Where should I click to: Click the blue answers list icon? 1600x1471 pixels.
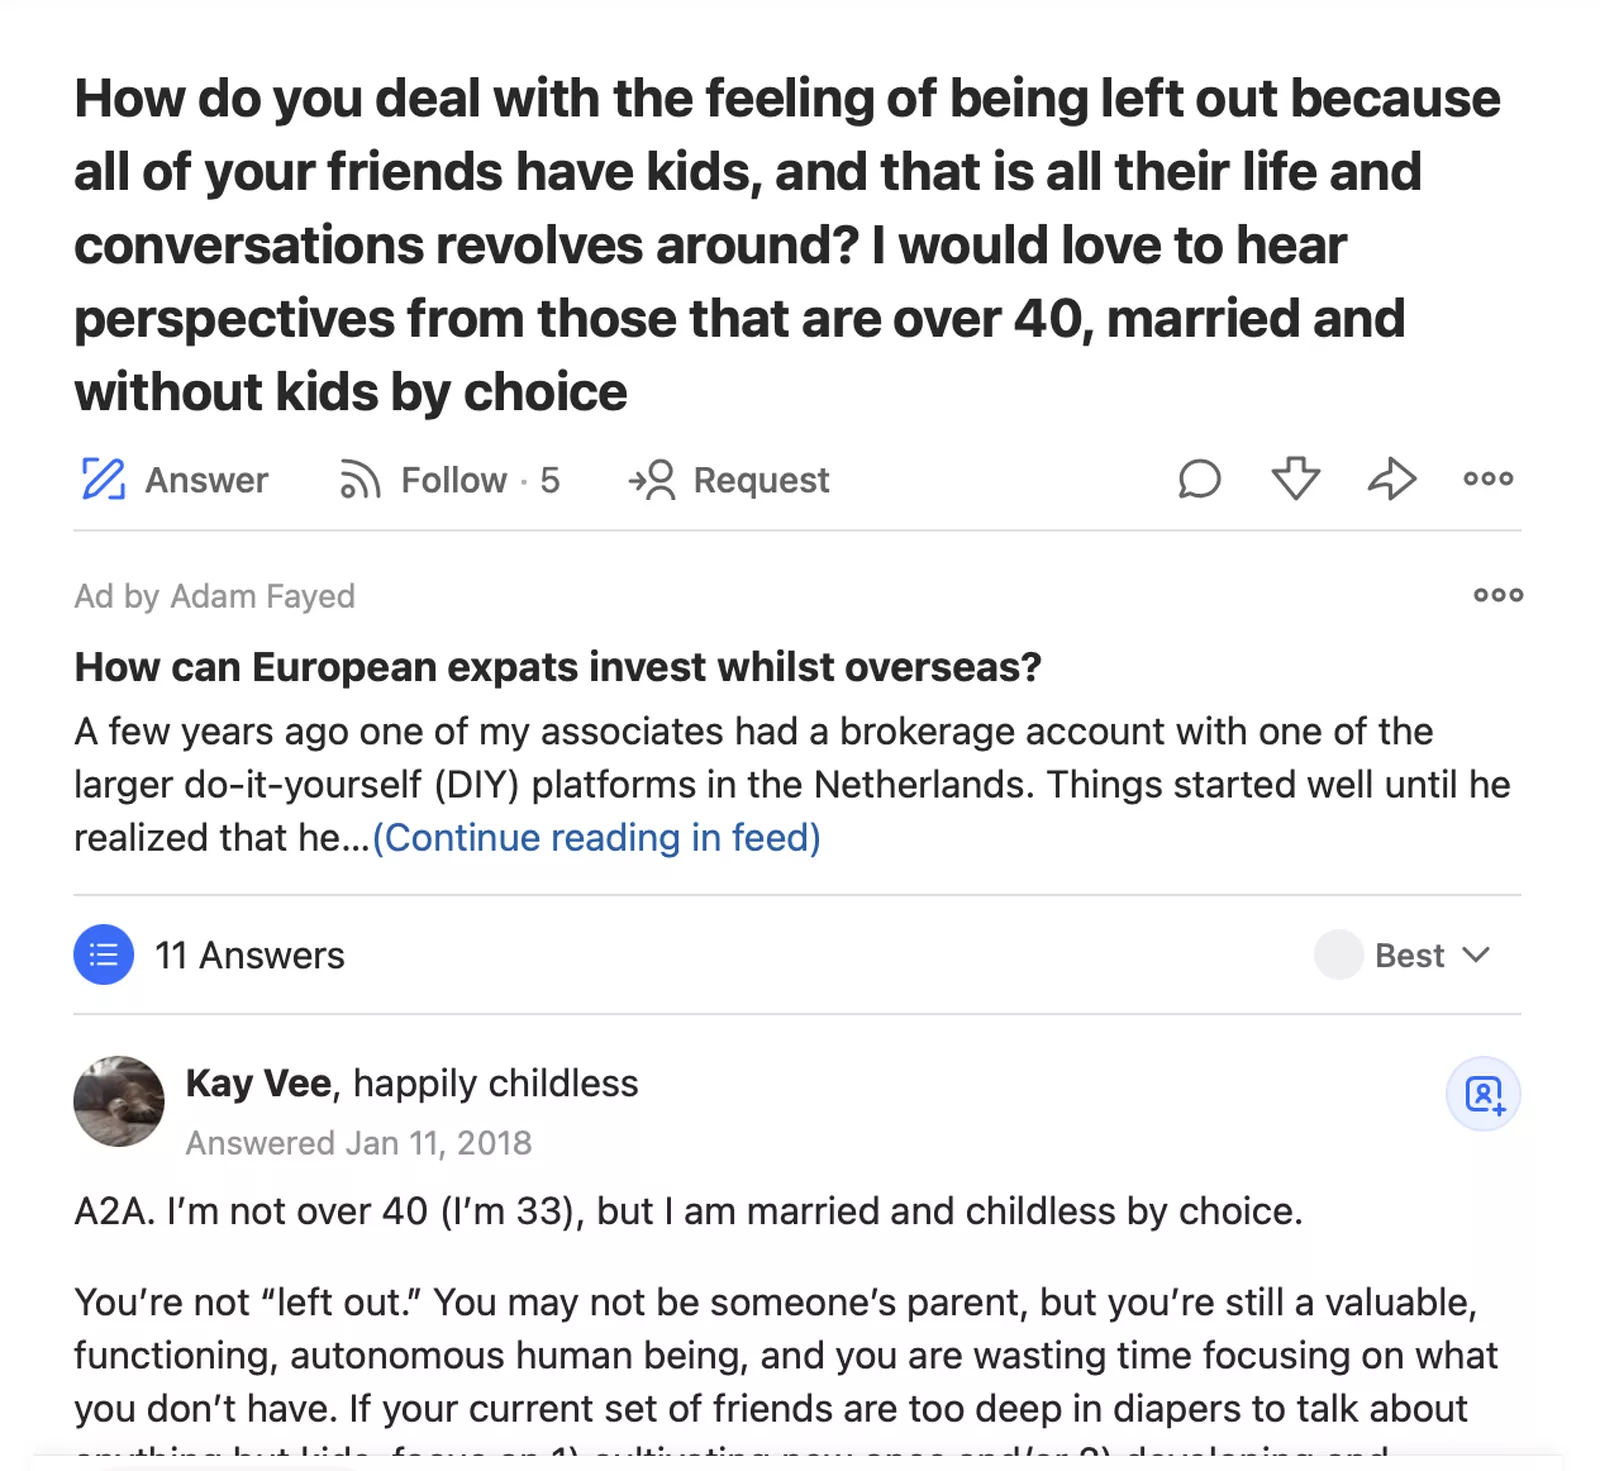(103, 955)
